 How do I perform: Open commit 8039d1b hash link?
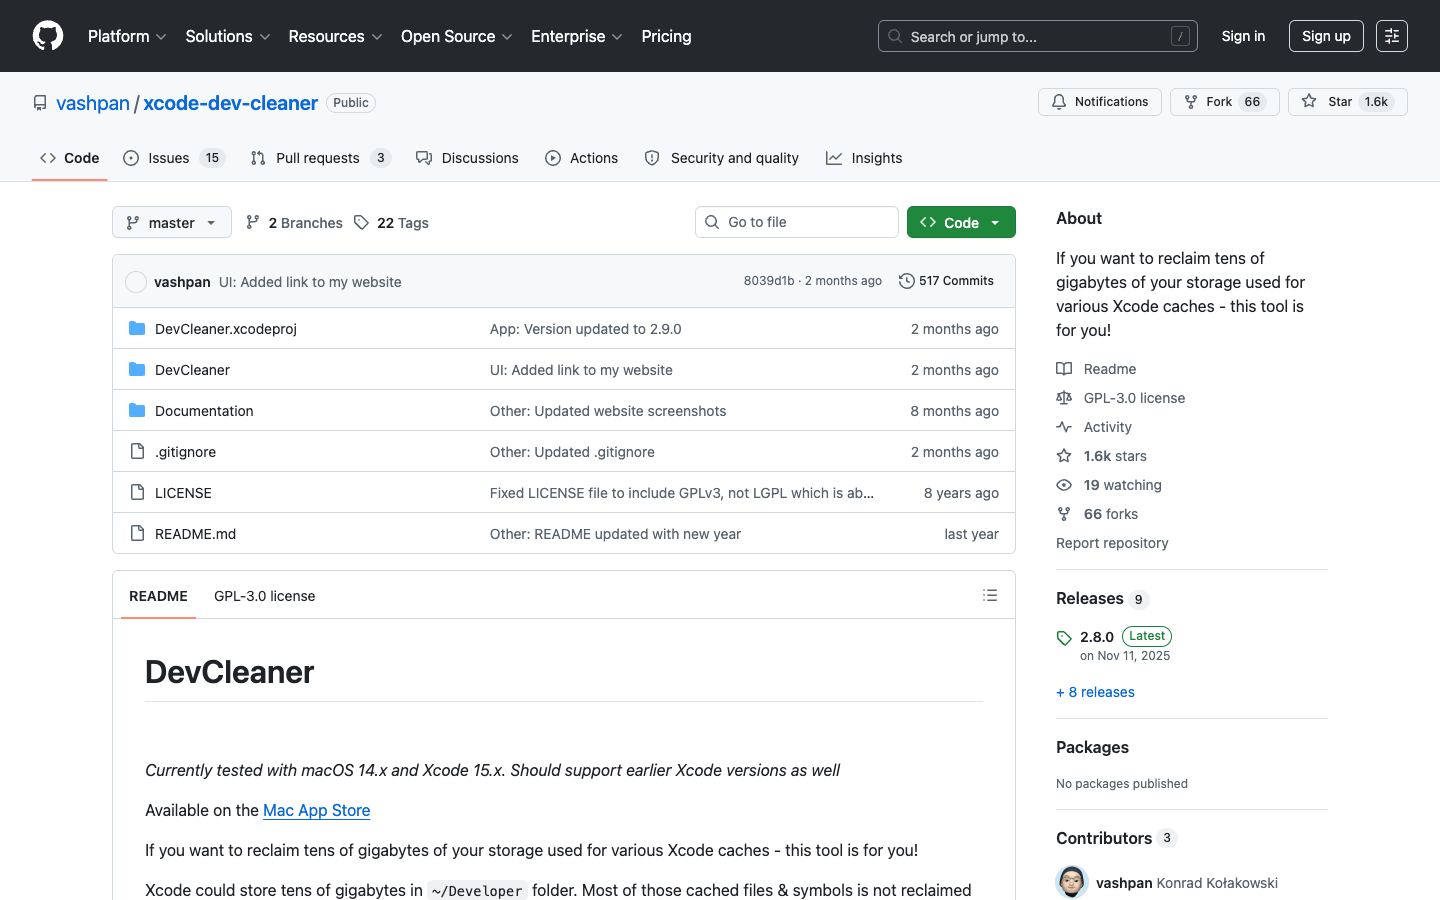pos(769,281)
